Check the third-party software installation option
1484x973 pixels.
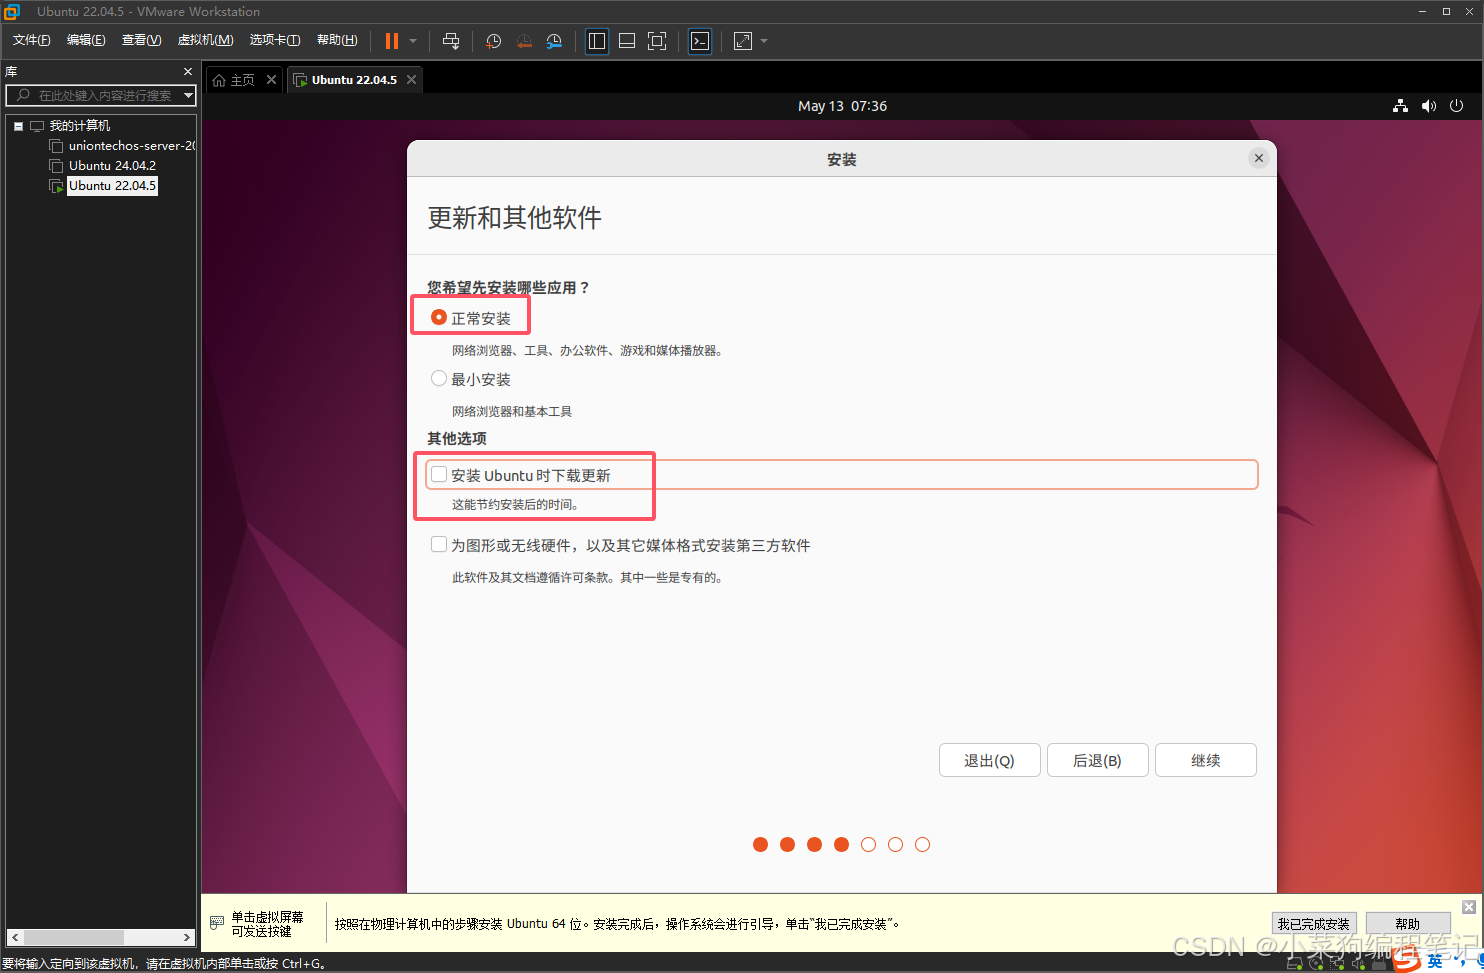438,543
